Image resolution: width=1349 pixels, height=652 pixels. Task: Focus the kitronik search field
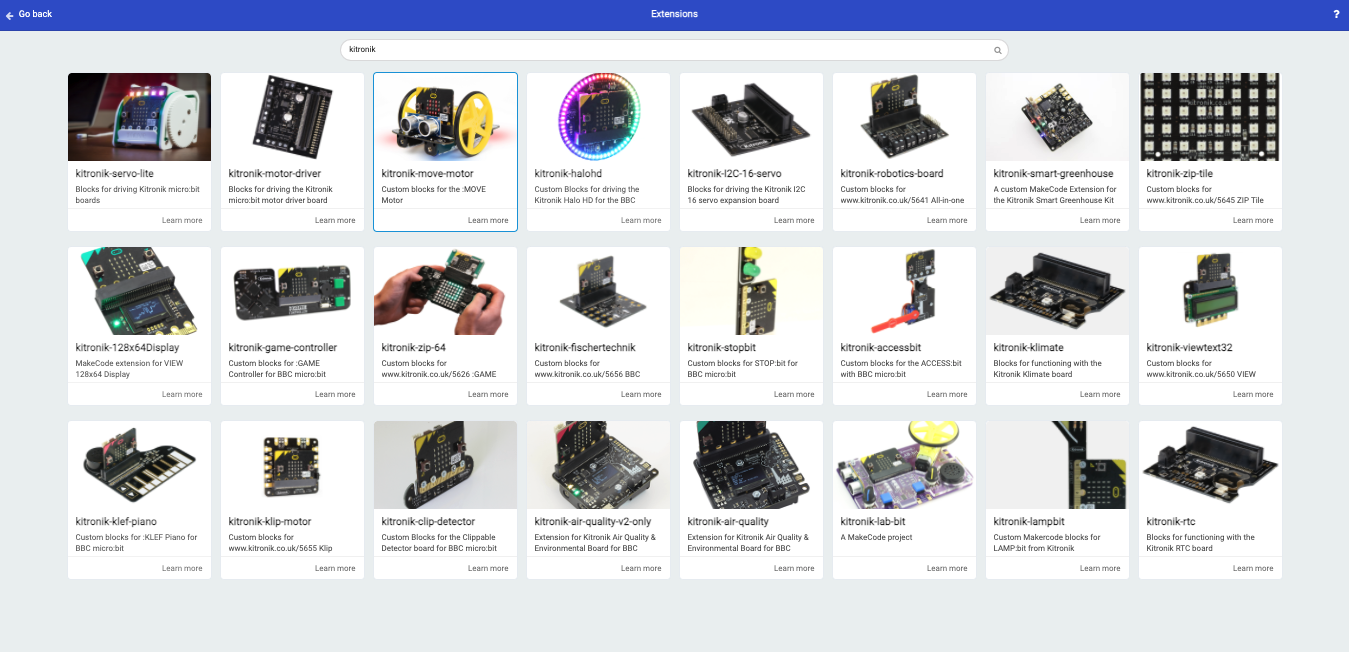674,50
